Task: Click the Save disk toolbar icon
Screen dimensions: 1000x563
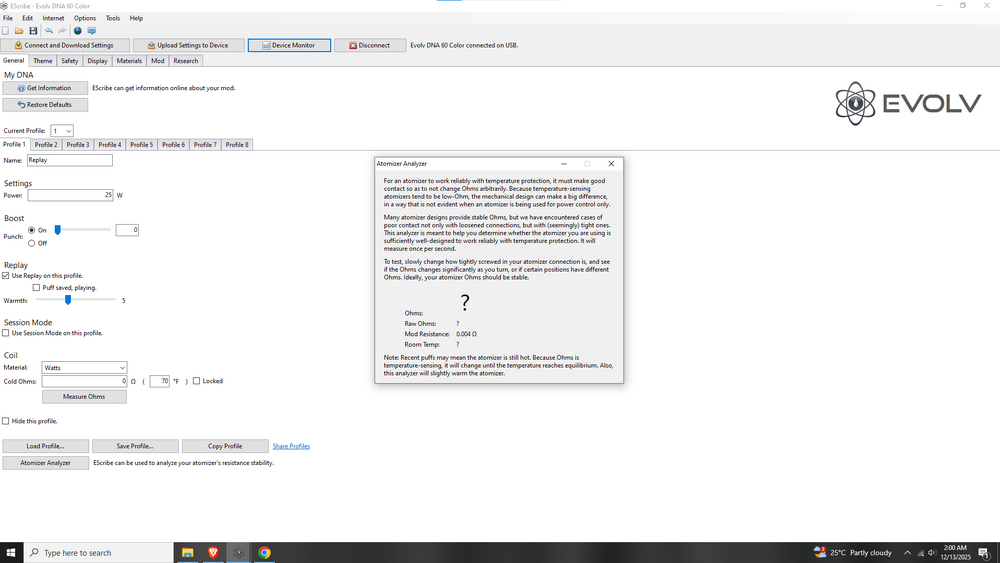Action: (33, 31)
